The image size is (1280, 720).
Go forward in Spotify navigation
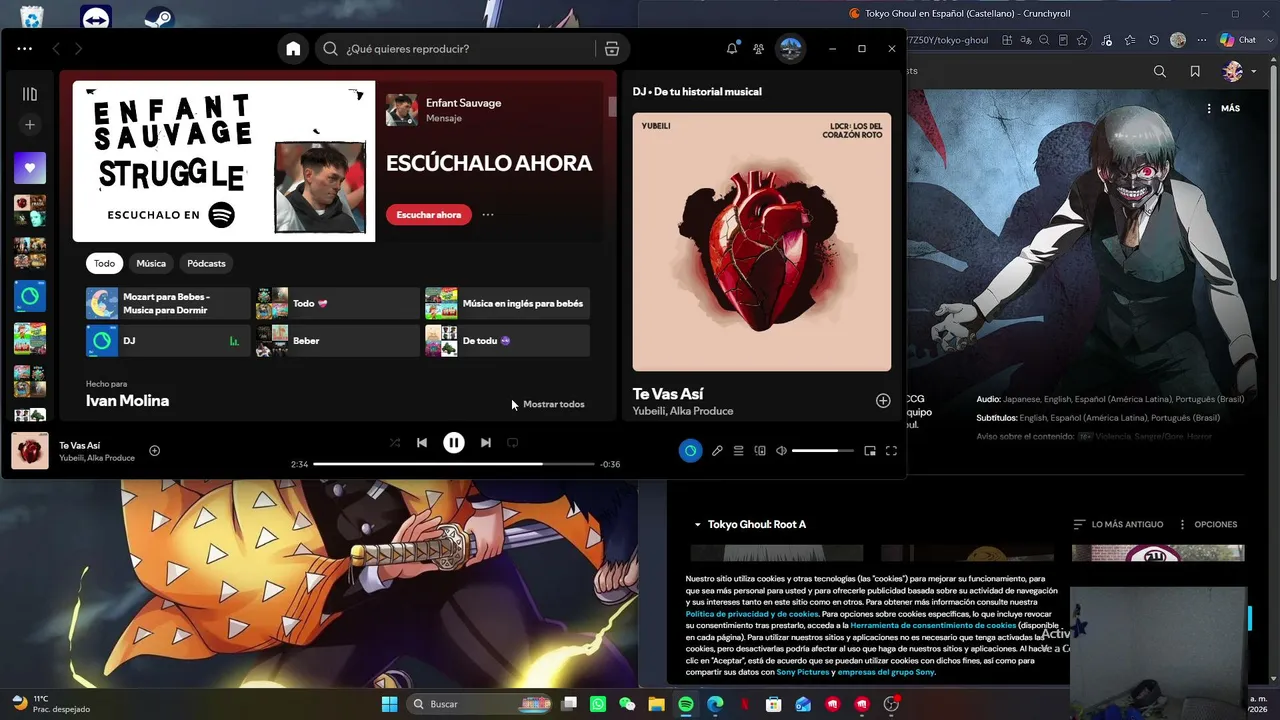[78, 48]
